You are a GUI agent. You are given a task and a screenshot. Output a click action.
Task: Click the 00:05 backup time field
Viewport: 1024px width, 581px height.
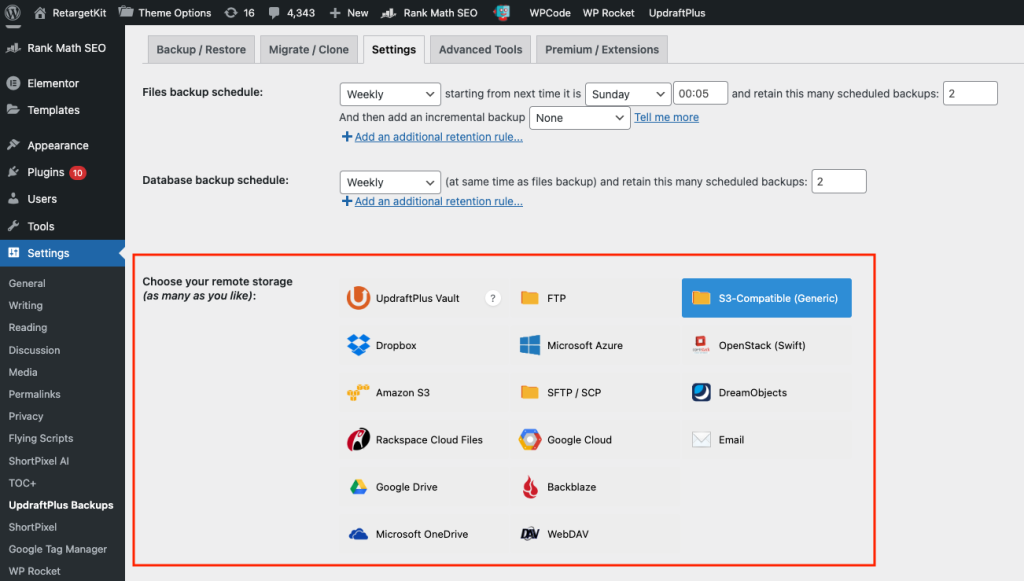(x=700, y=93)
